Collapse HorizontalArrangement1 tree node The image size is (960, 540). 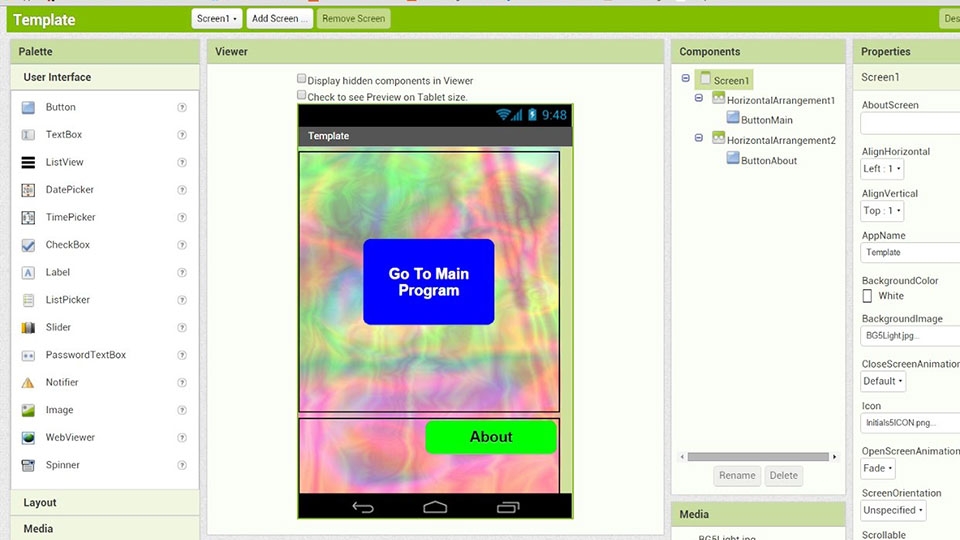(699, 98)
